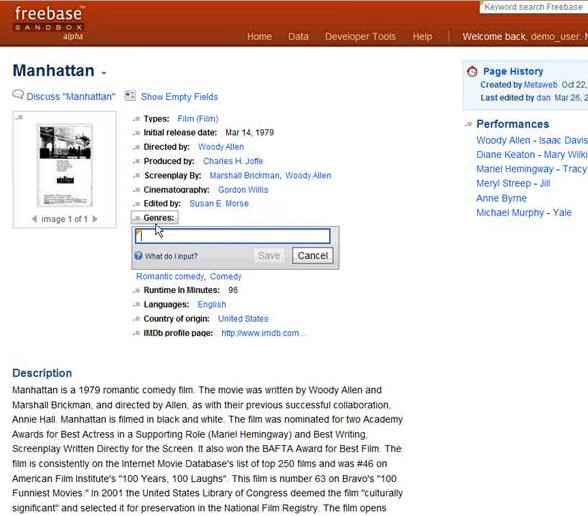
Task: Open the Metaweb creator link in Page History
Action: click(x=540, y=85)
